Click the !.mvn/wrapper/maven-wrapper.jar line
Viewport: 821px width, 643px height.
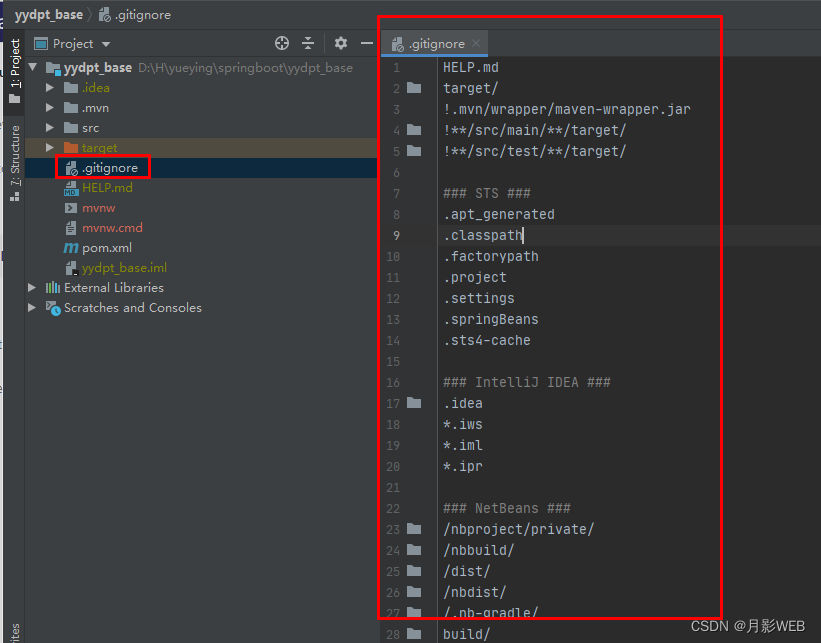click(x=567, y=109)
